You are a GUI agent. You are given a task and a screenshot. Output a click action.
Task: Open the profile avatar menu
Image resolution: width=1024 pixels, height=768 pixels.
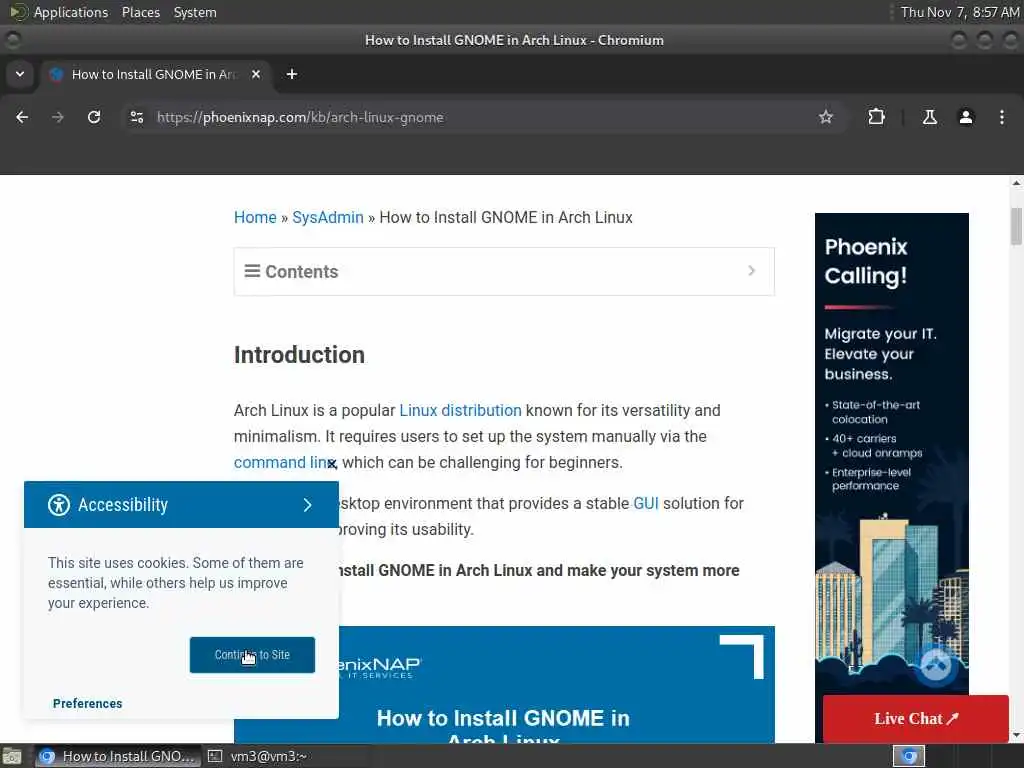point(966,117)
